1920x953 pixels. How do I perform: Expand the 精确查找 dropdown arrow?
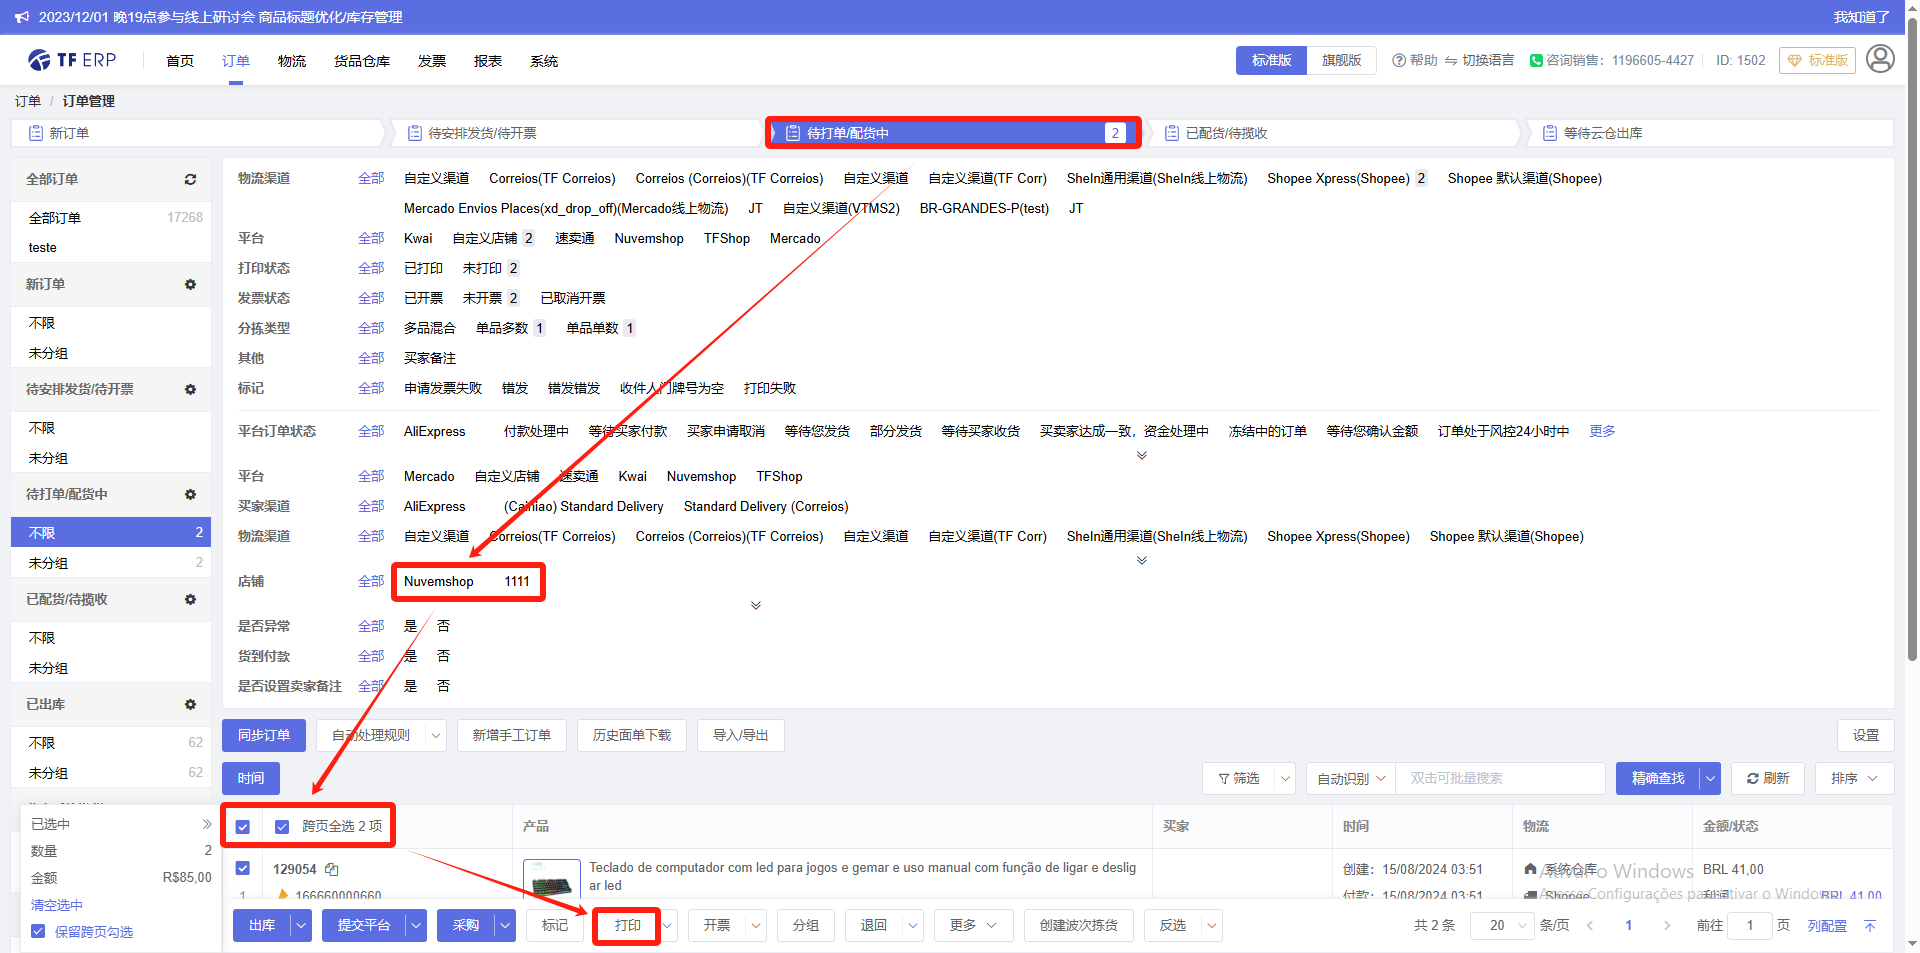tap(1710, 778)
